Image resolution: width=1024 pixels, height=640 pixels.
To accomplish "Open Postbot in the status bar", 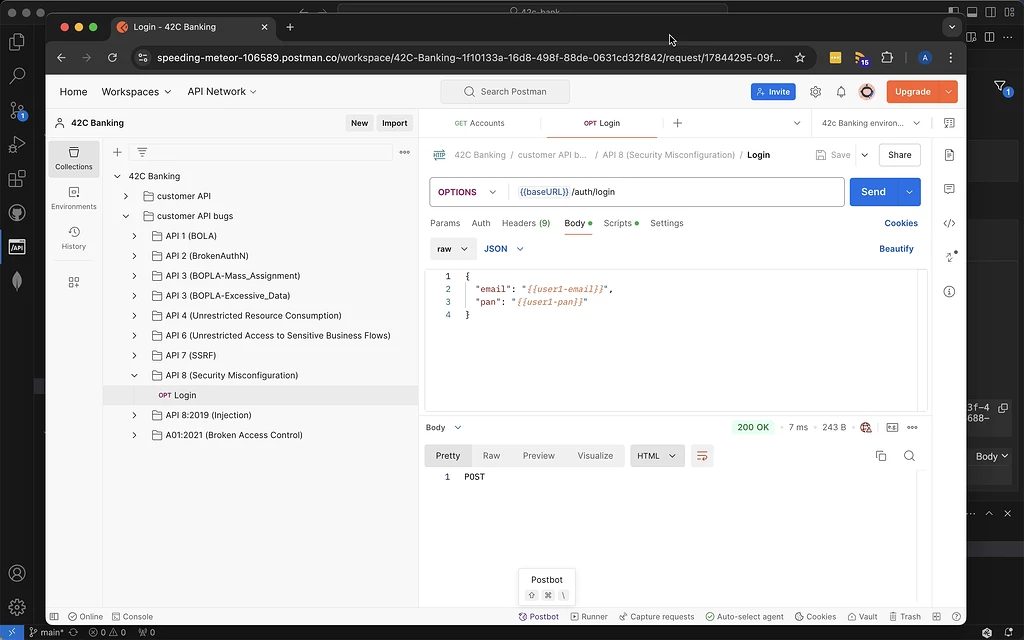I will coord(539,616).
